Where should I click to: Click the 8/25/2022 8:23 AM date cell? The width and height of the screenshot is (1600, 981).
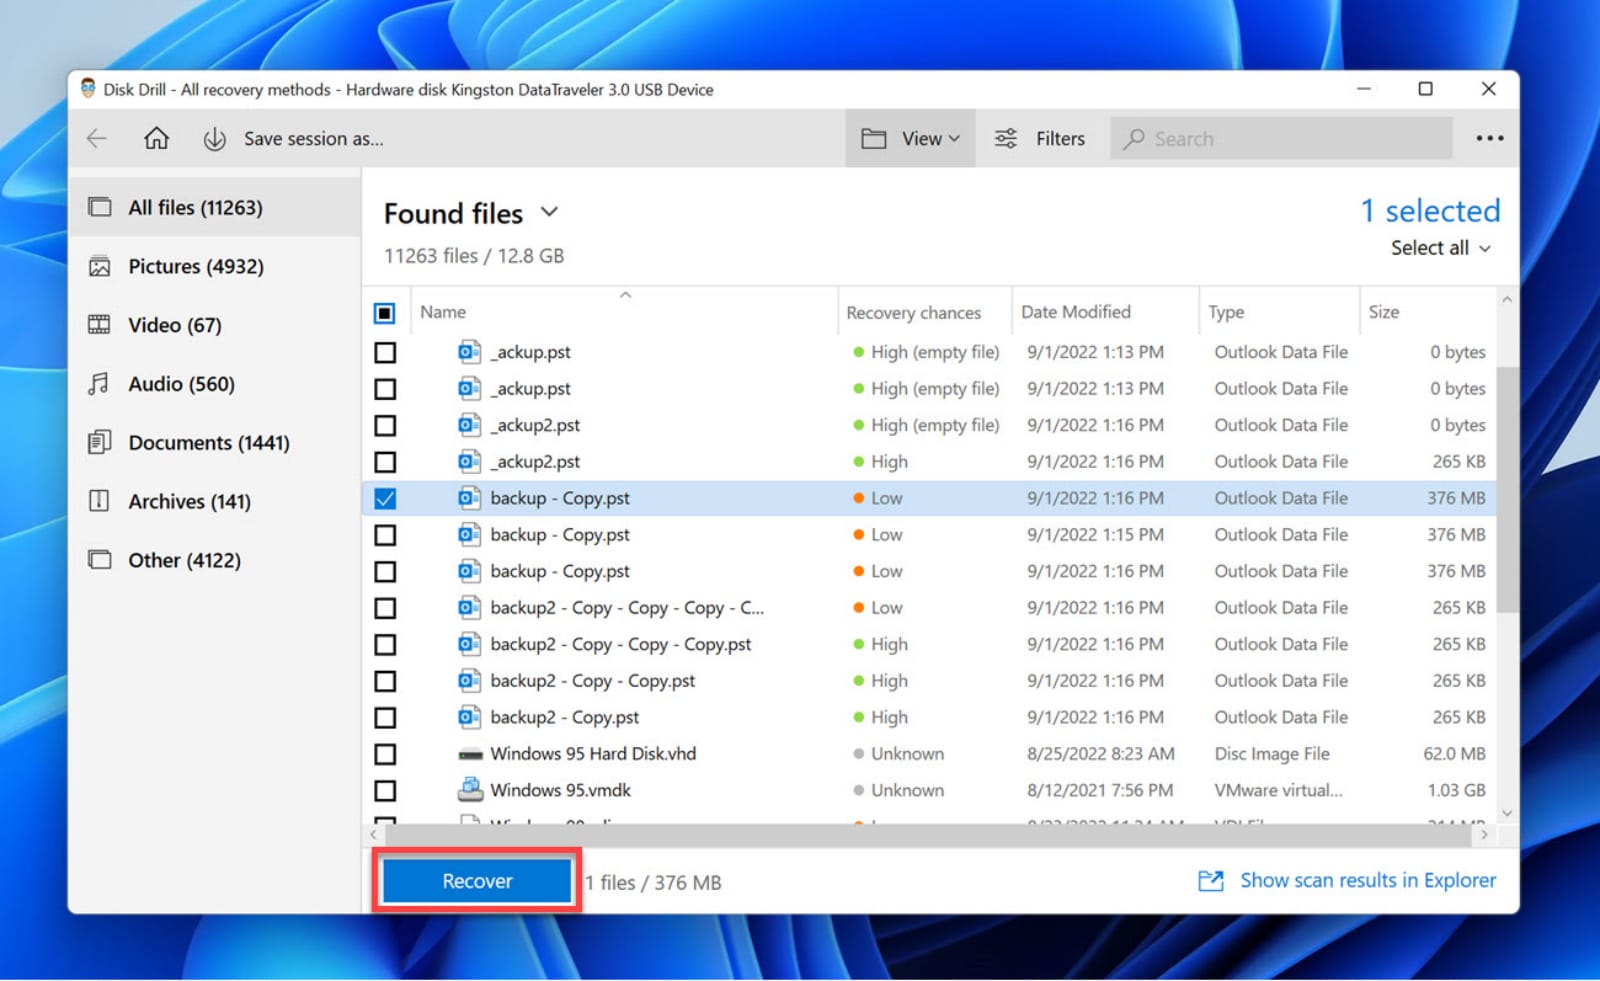coord(1100,754)
